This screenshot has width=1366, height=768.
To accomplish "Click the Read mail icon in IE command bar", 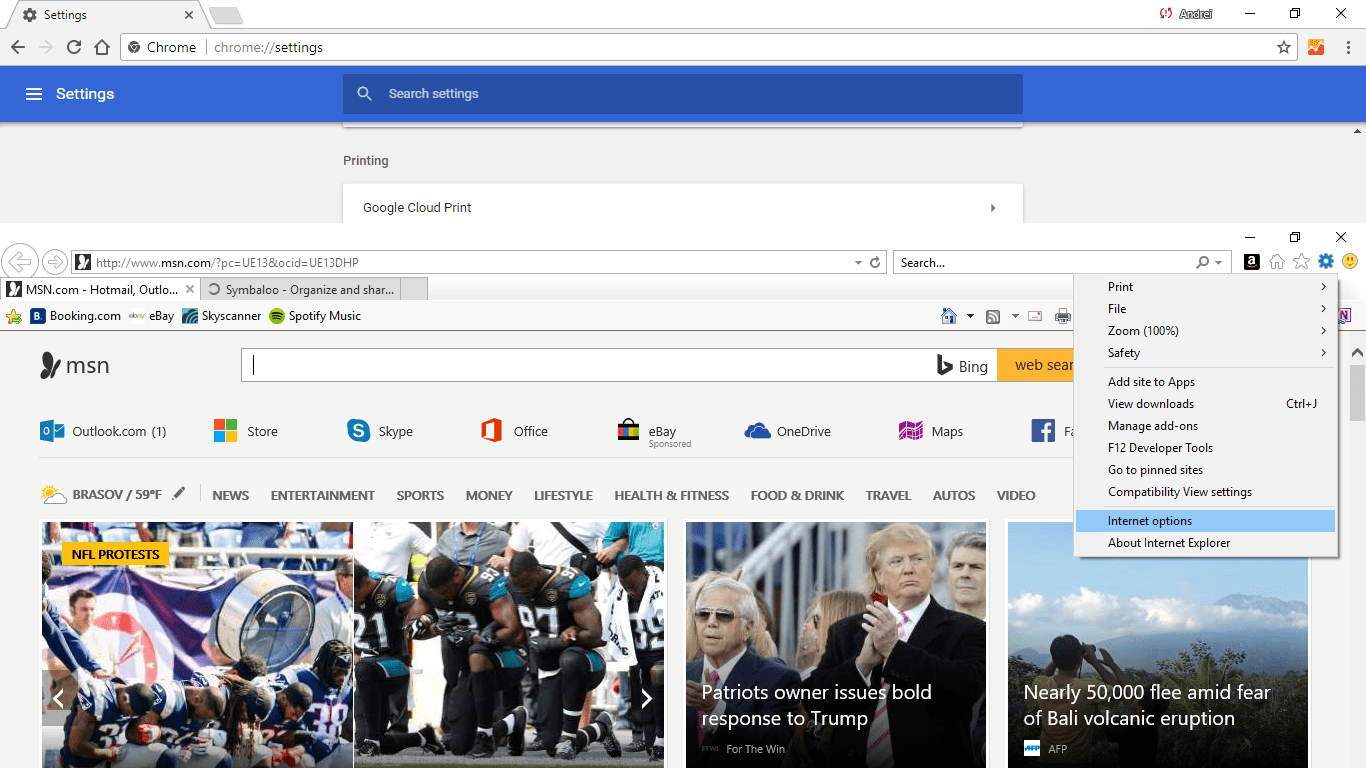I will (x=1035, y=317).
